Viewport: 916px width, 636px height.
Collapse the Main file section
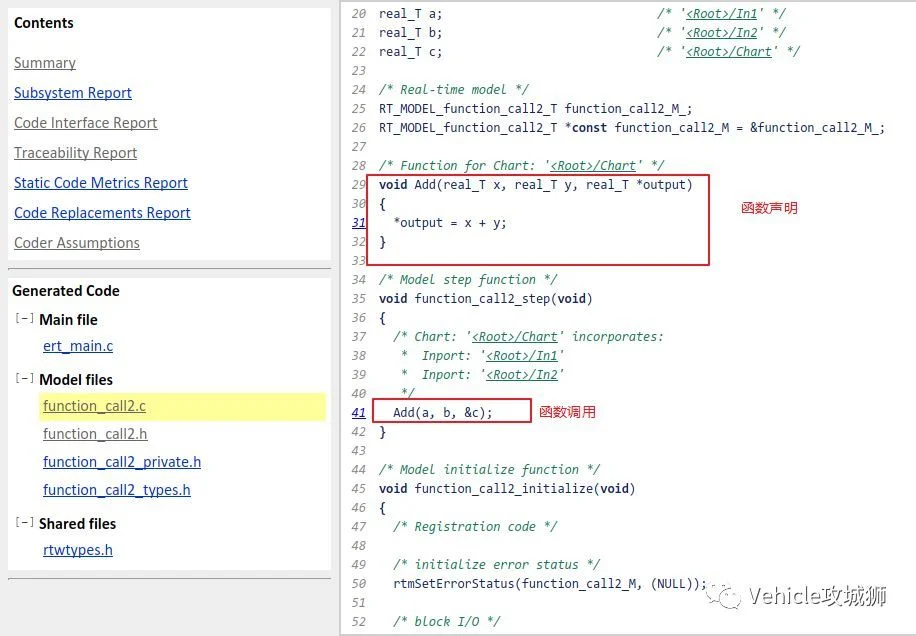pyautogui.click(x=24, y=319)
